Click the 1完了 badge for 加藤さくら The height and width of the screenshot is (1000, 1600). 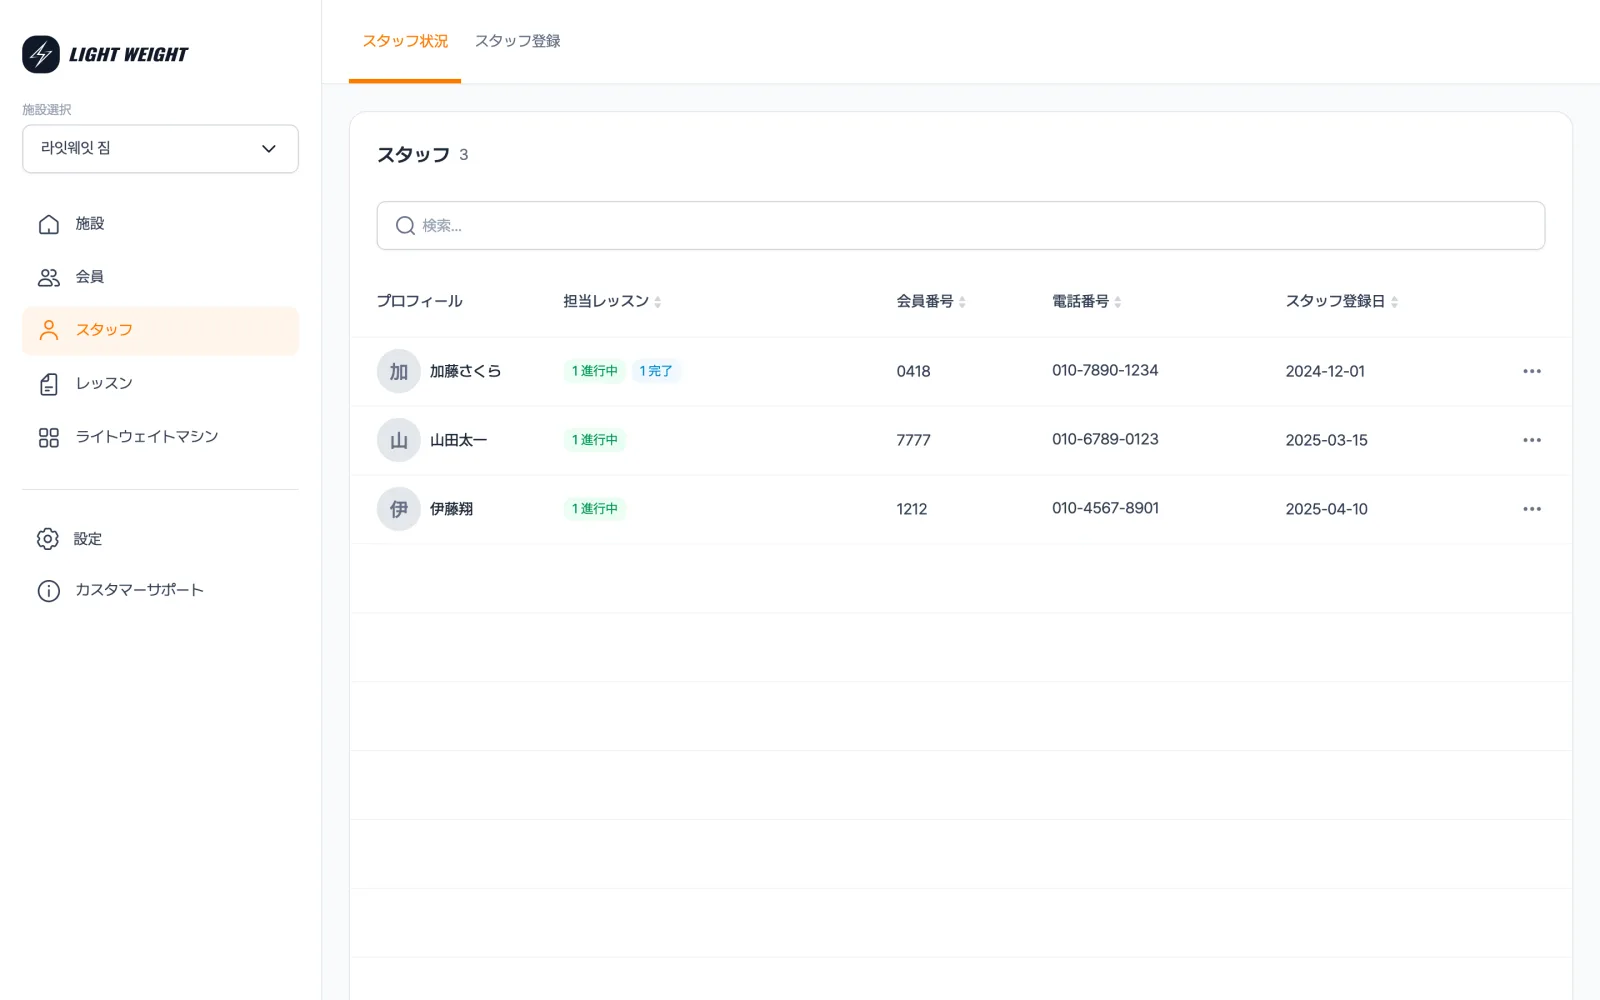(656, 371)
